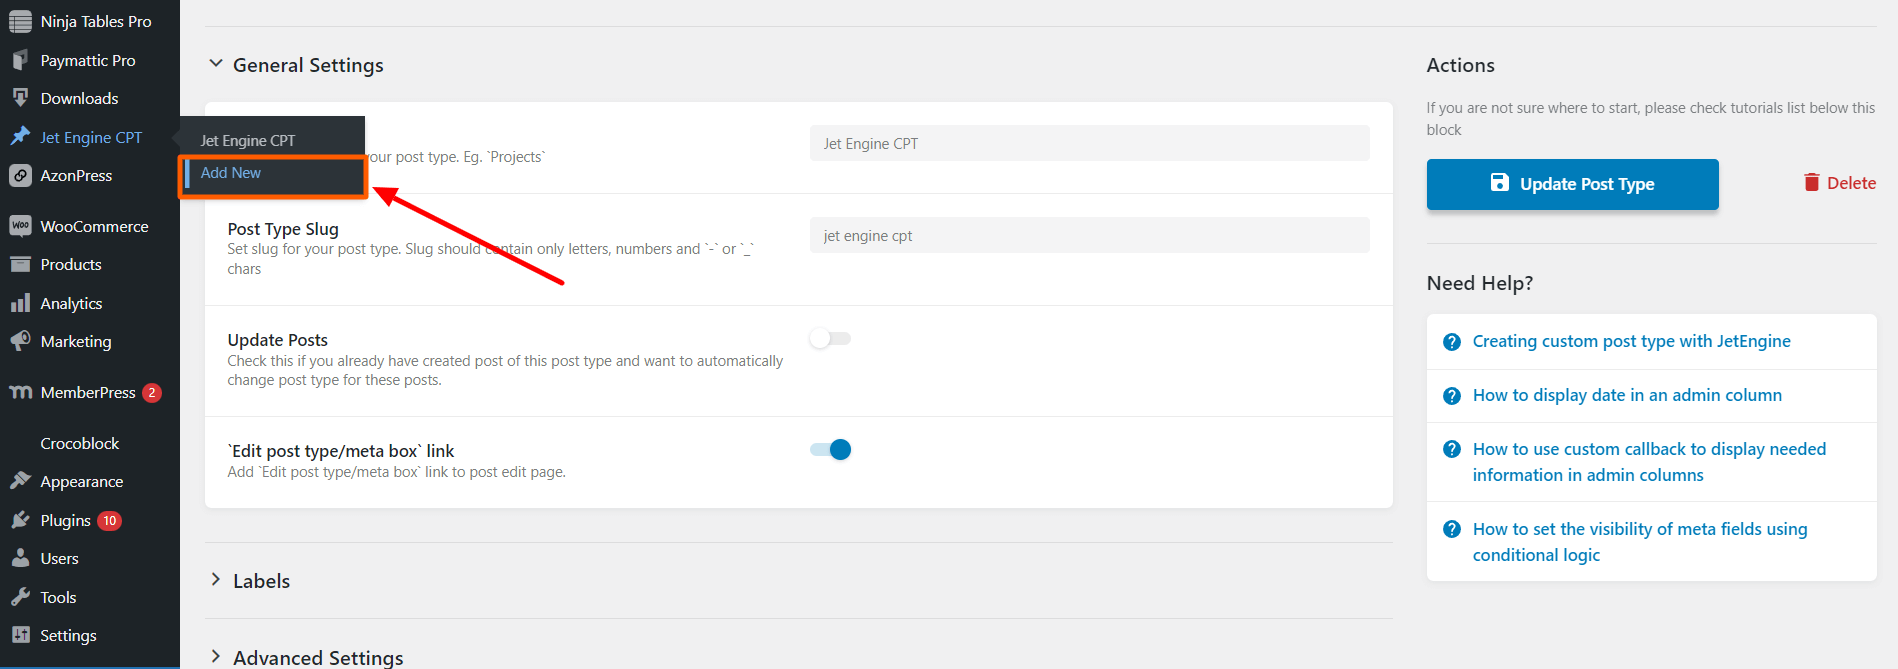
Task: Click the help icon beside custom callback tutorial
Action: [1452, 450]
